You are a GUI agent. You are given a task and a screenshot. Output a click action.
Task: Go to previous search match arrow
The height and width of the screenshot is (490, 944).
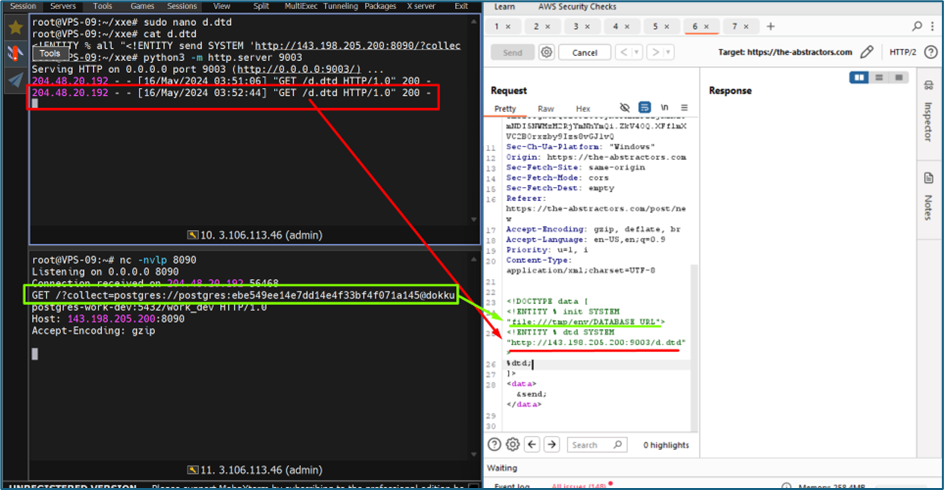pos(532,445)
